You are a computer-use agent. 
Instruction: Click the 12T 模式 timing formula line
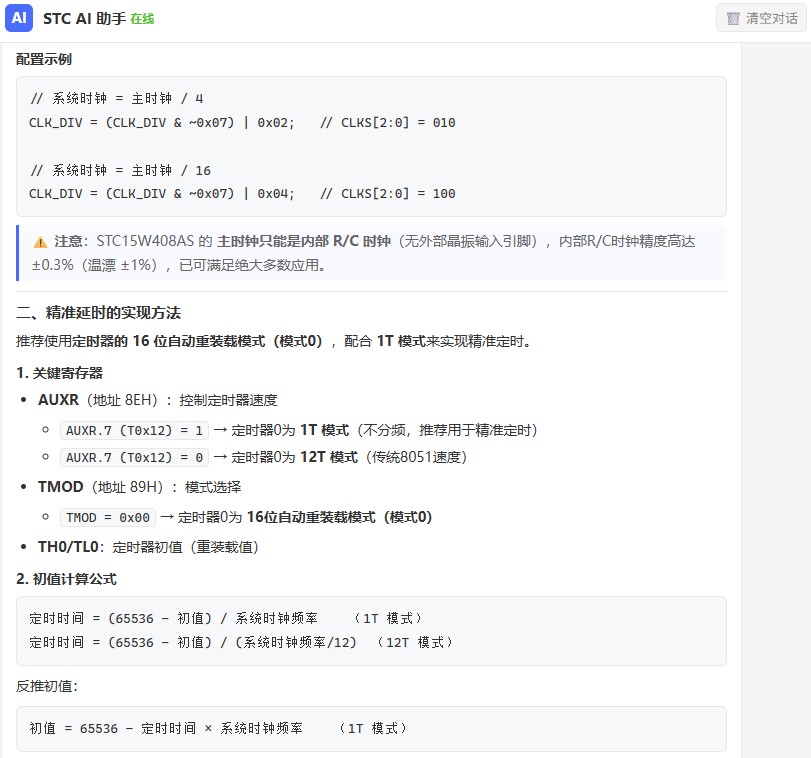(241, 642)
